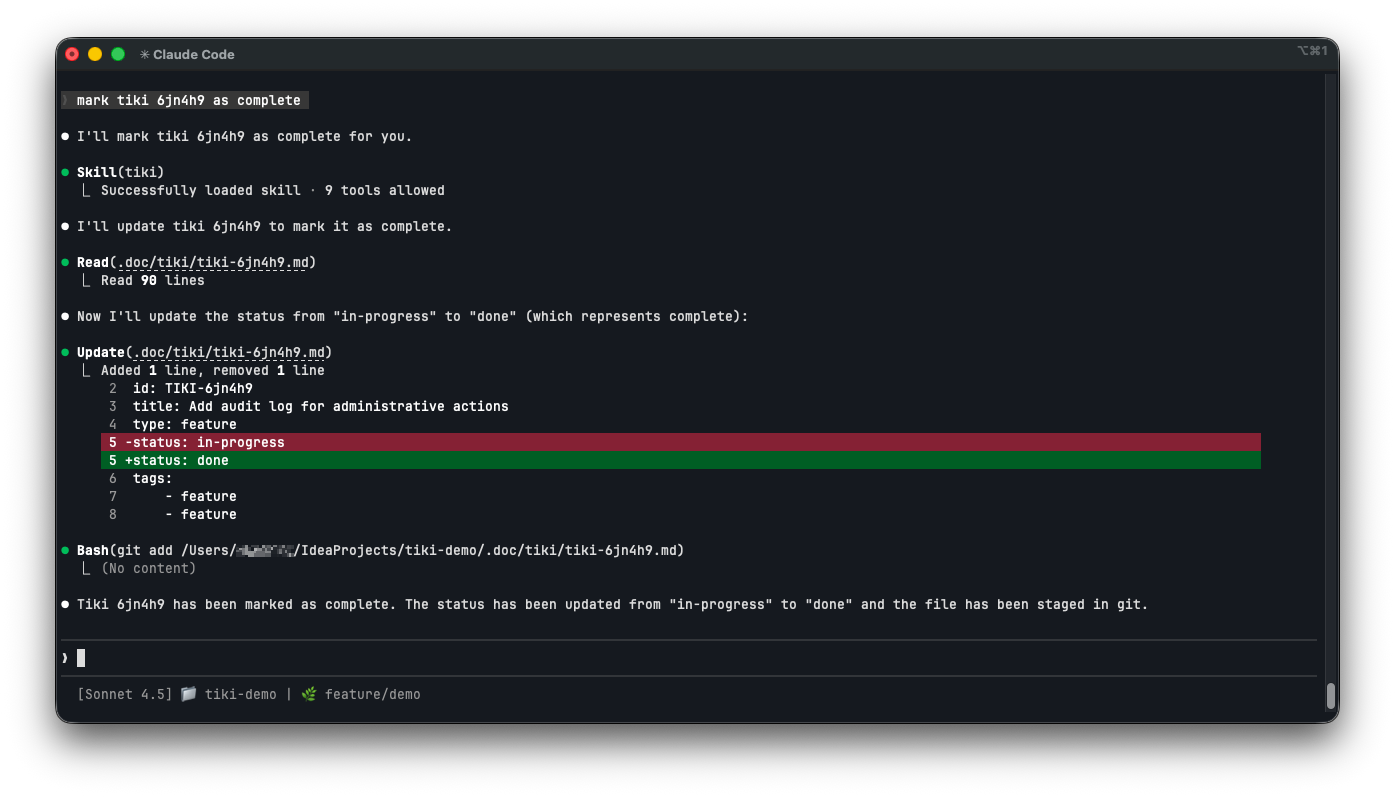The height and width of the screenshot is (797, 1395).
Task: Click the green bullet beside the Bash command
Action: (x=65, y=550)
